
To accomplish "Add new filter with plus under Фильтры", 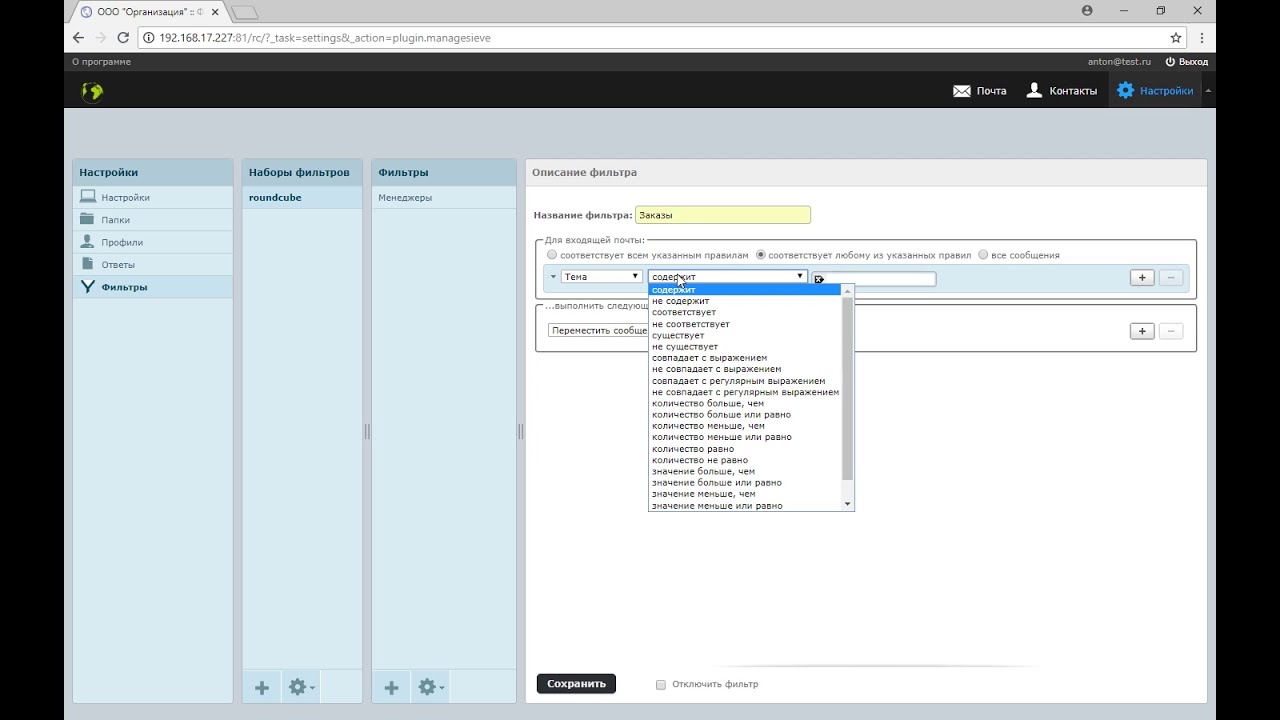I will click(392, 688).
